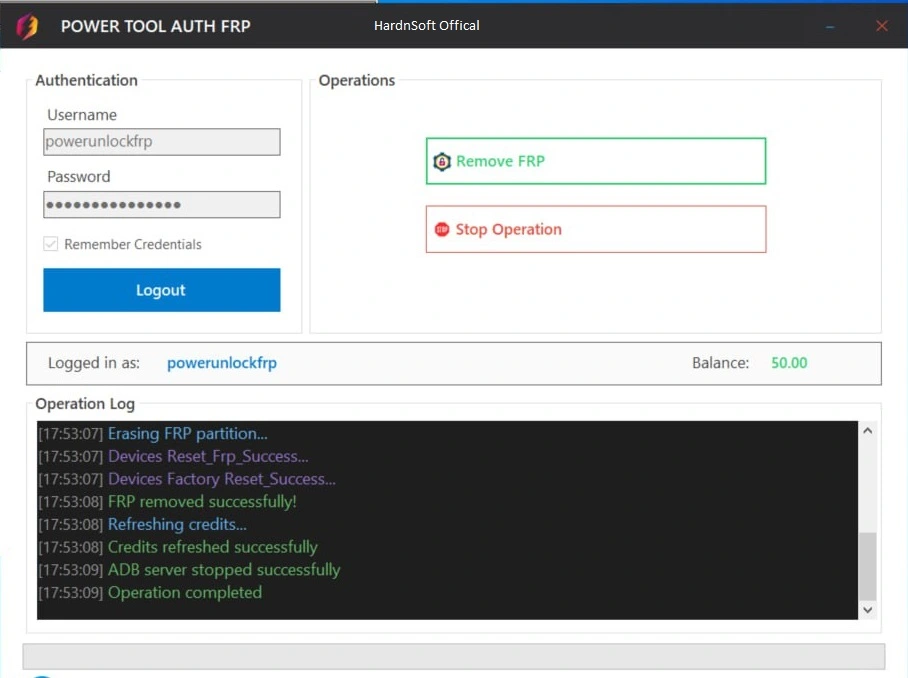Click the red stop sign icon
The height and width of the screenshot is (678, 908).
pyautogui.click(x=442, y=230)
